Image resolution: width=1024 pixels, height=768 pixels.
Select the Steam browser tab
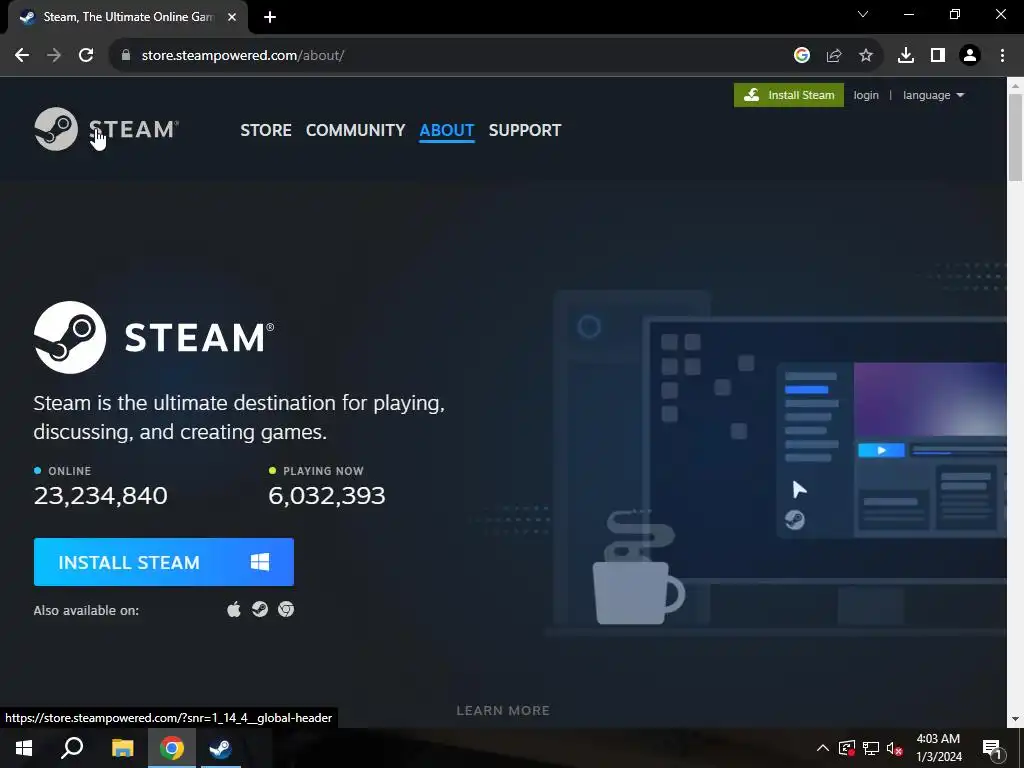[x=128, y=17]
